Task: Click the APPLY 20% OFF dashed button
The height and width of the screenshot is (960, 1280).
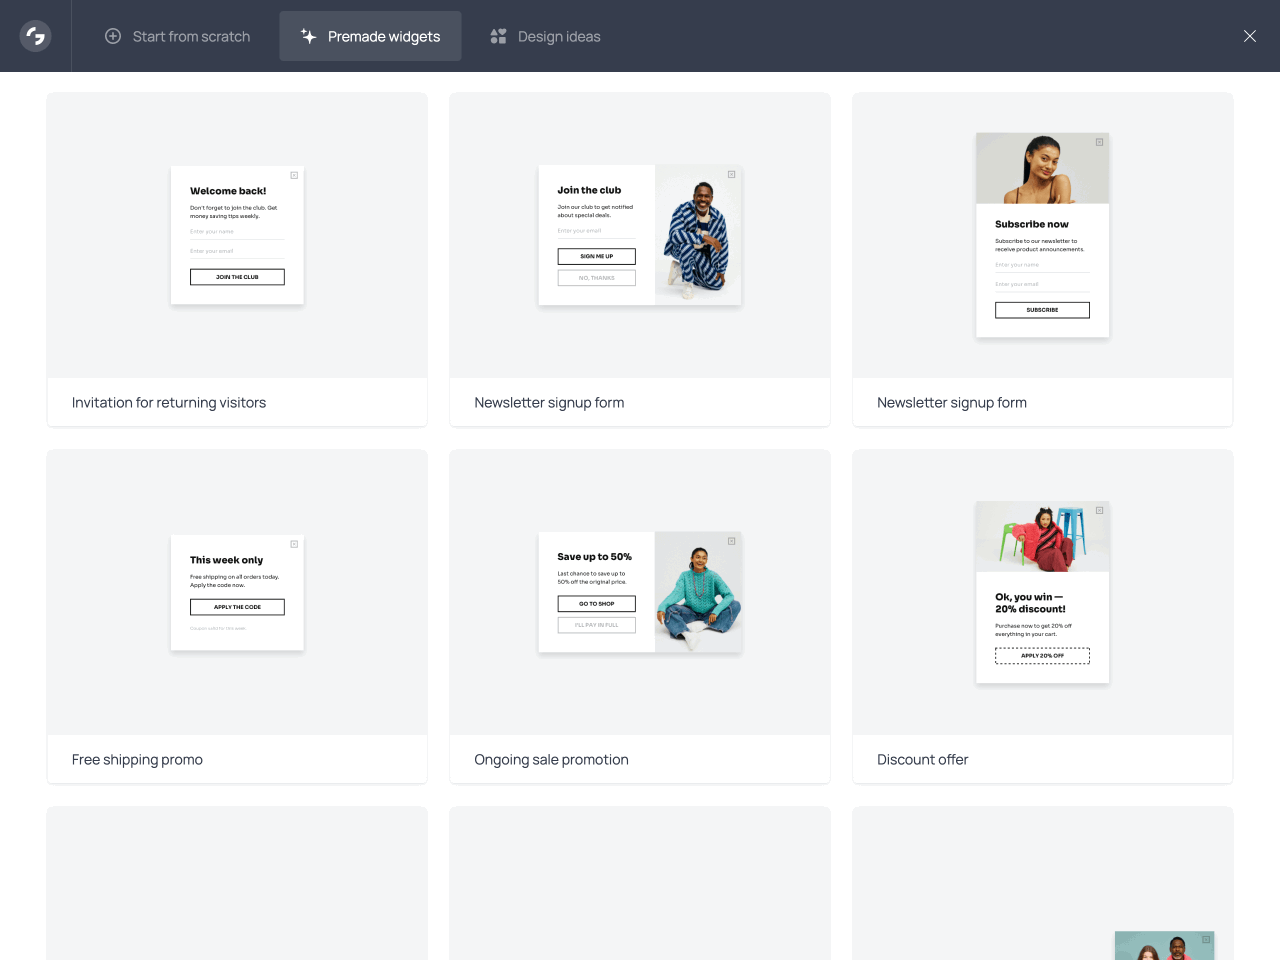Action: [1042, 655]
